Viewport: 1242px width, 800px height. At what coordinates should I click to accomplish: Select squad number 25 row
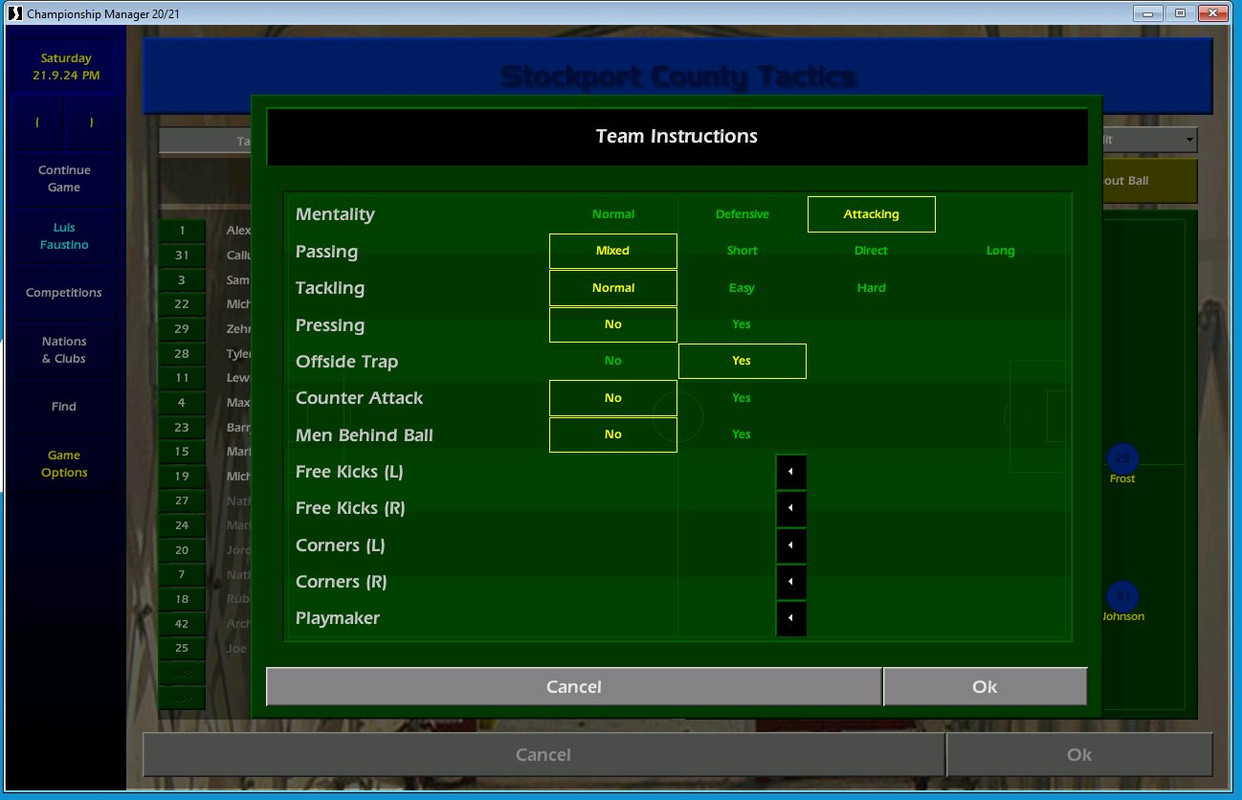point(182,648)
